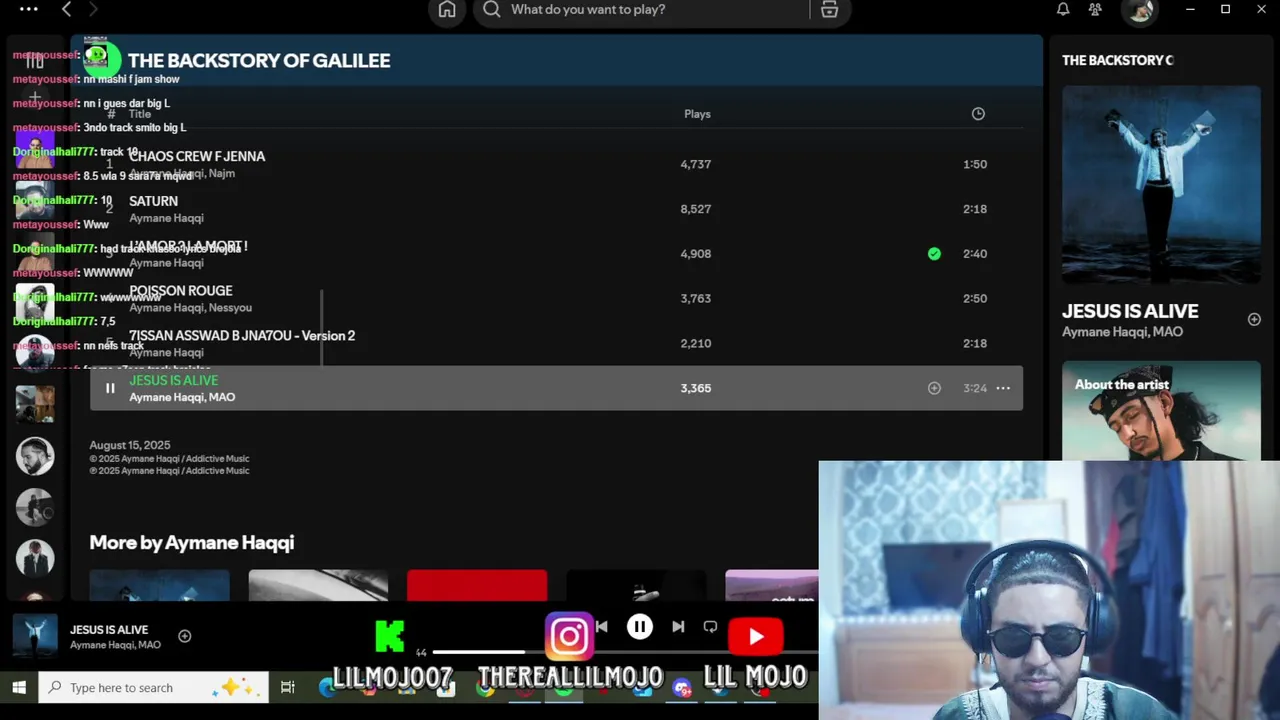Open Windows Task View
The height and width of the screenshot is (720, 1280).
[288, 688]
